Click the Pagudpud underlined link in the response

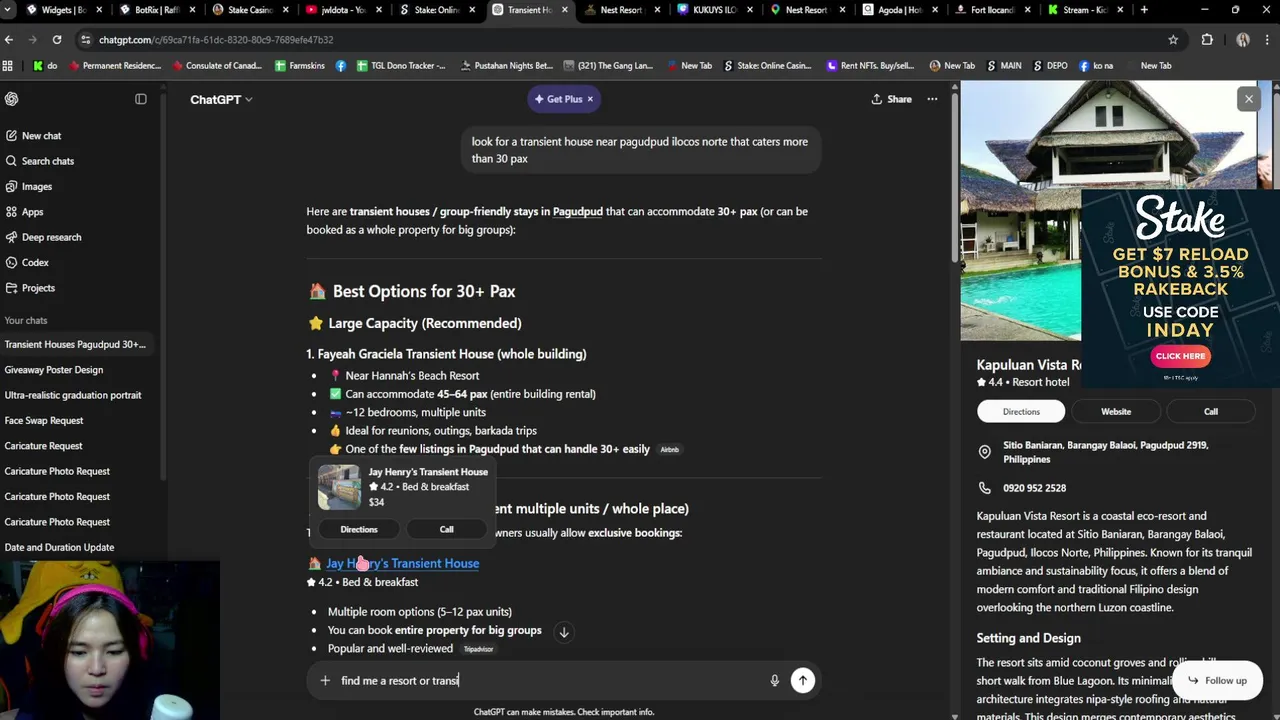pyautogui.click(x=578, y=212)
